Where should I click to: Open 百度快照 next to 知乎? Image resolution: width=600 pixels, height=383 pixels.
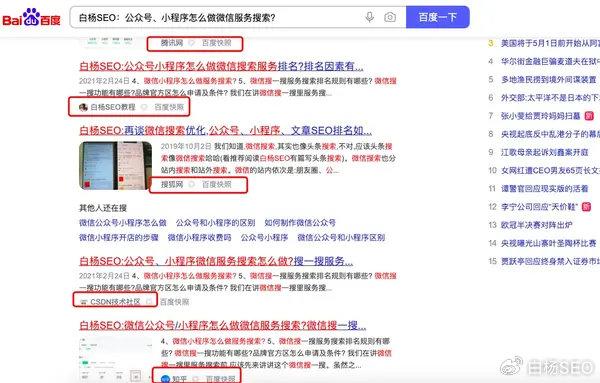click(220, 379)
